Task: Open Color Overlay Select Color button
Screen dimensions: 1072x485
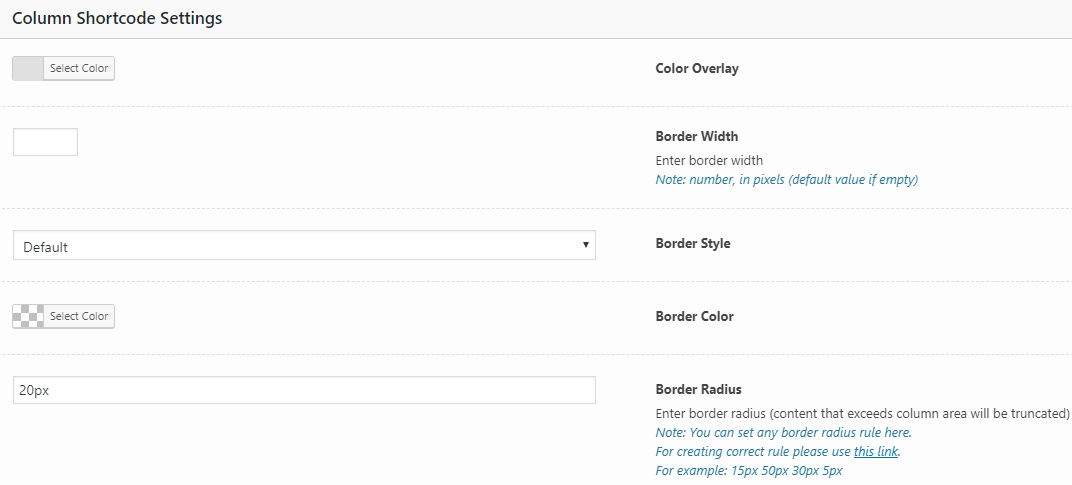Action: [79, 68]
